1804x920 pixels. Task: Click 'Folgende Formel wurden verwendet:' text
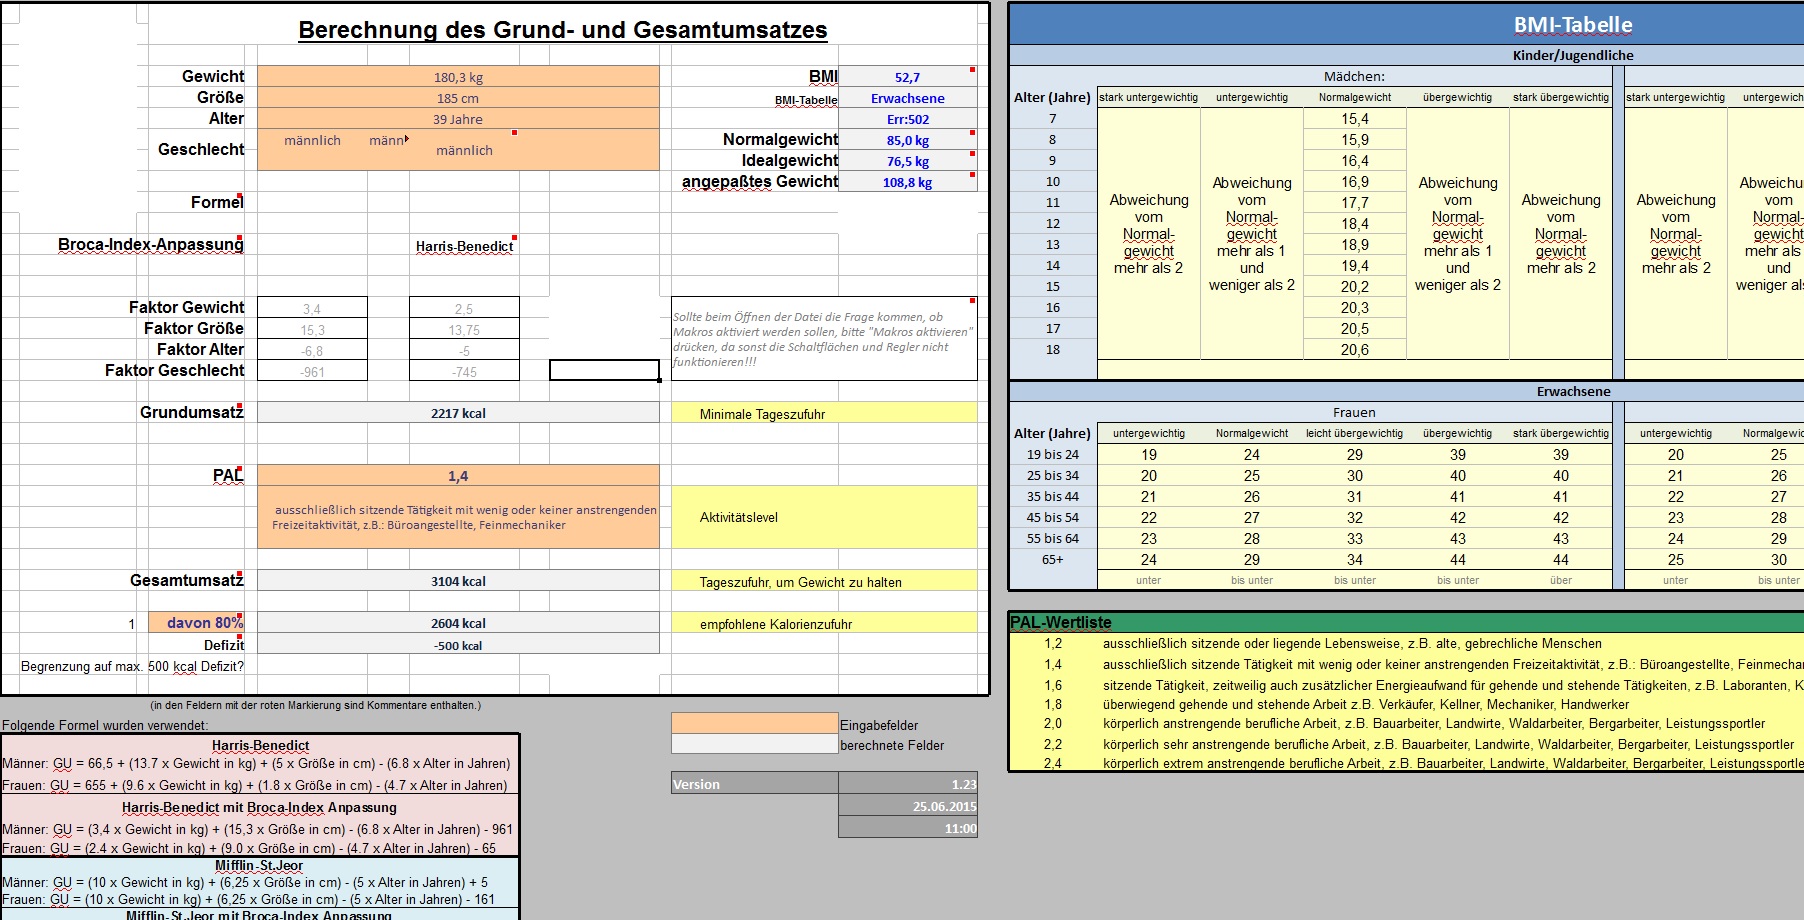click(105, 725)
